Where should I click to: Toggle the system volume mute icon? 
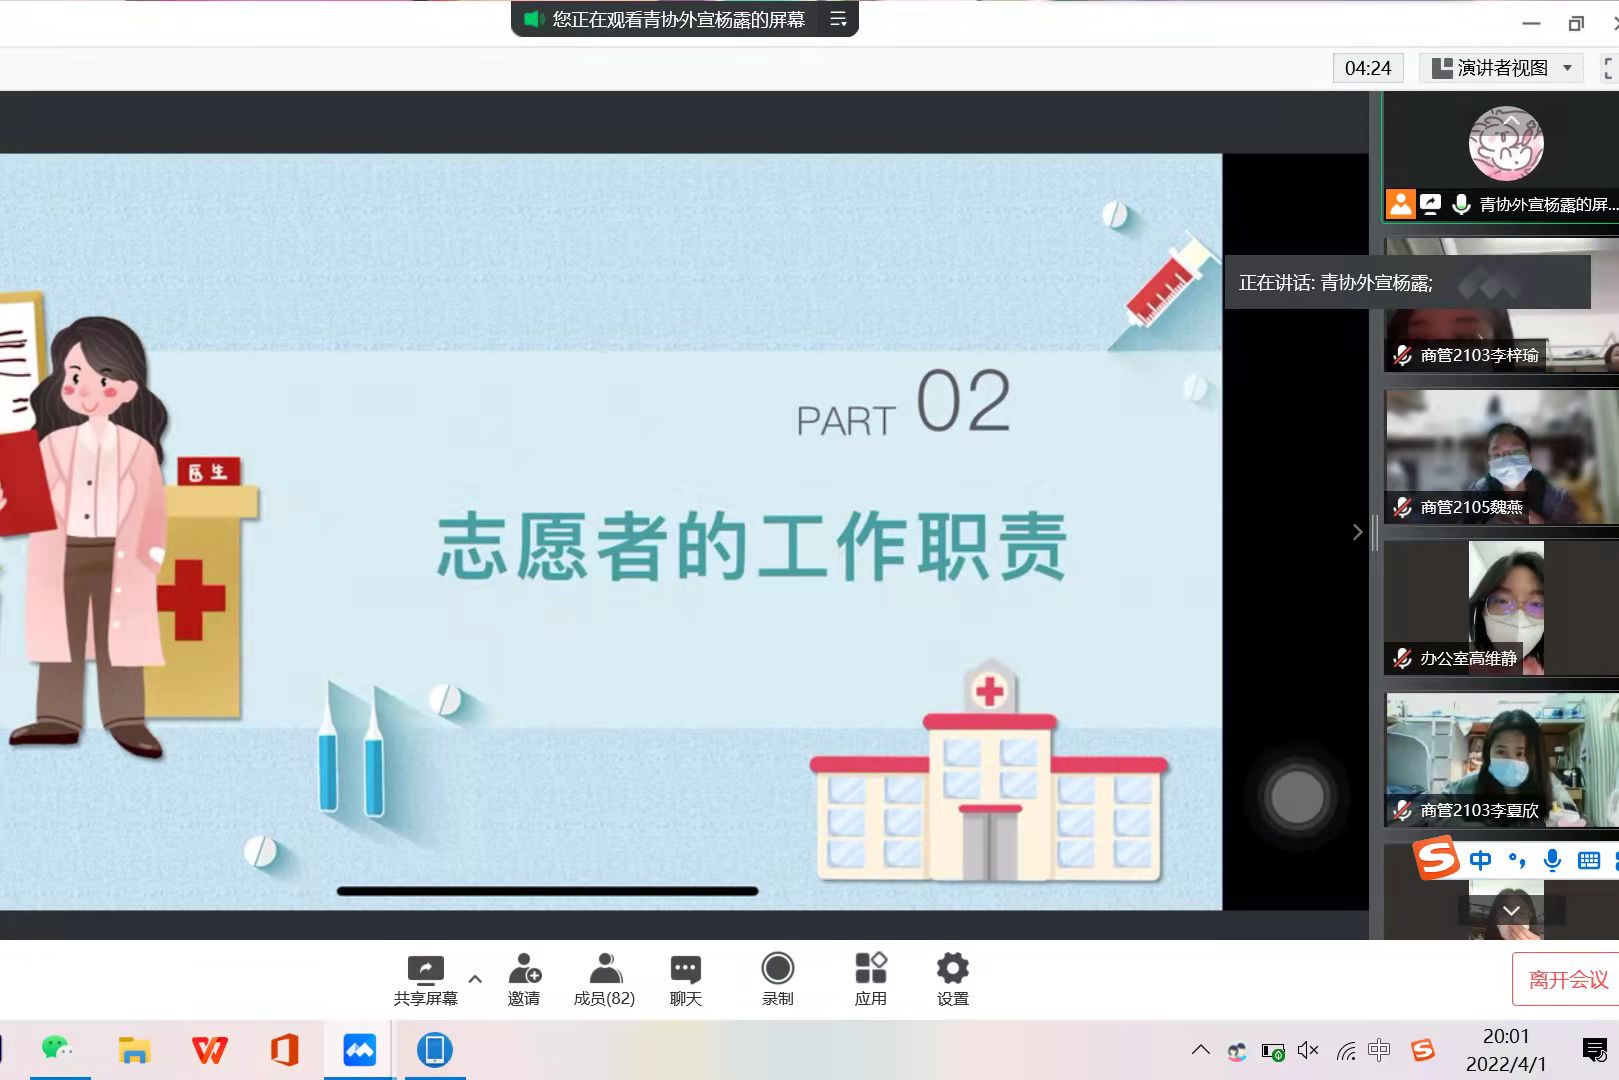[x=1307, y=1050]
